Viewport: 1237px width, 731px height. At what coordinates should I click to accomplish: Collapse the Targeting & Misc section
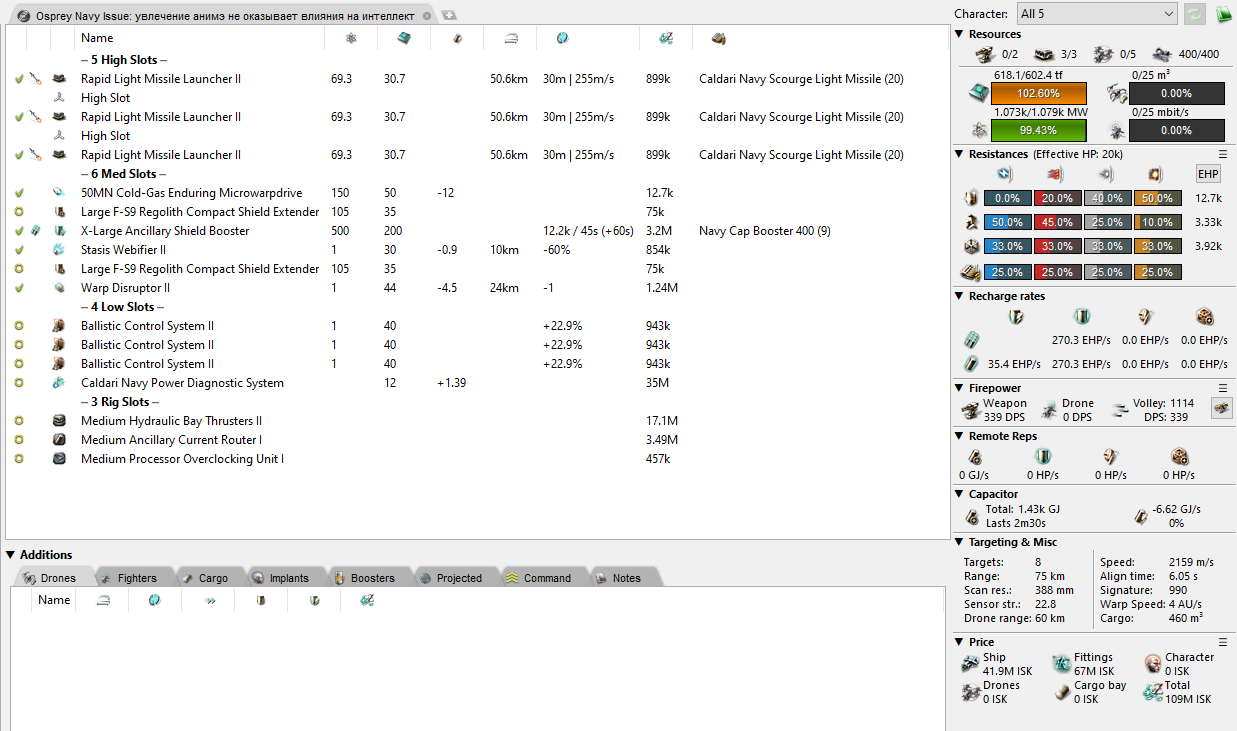point(960,542)
